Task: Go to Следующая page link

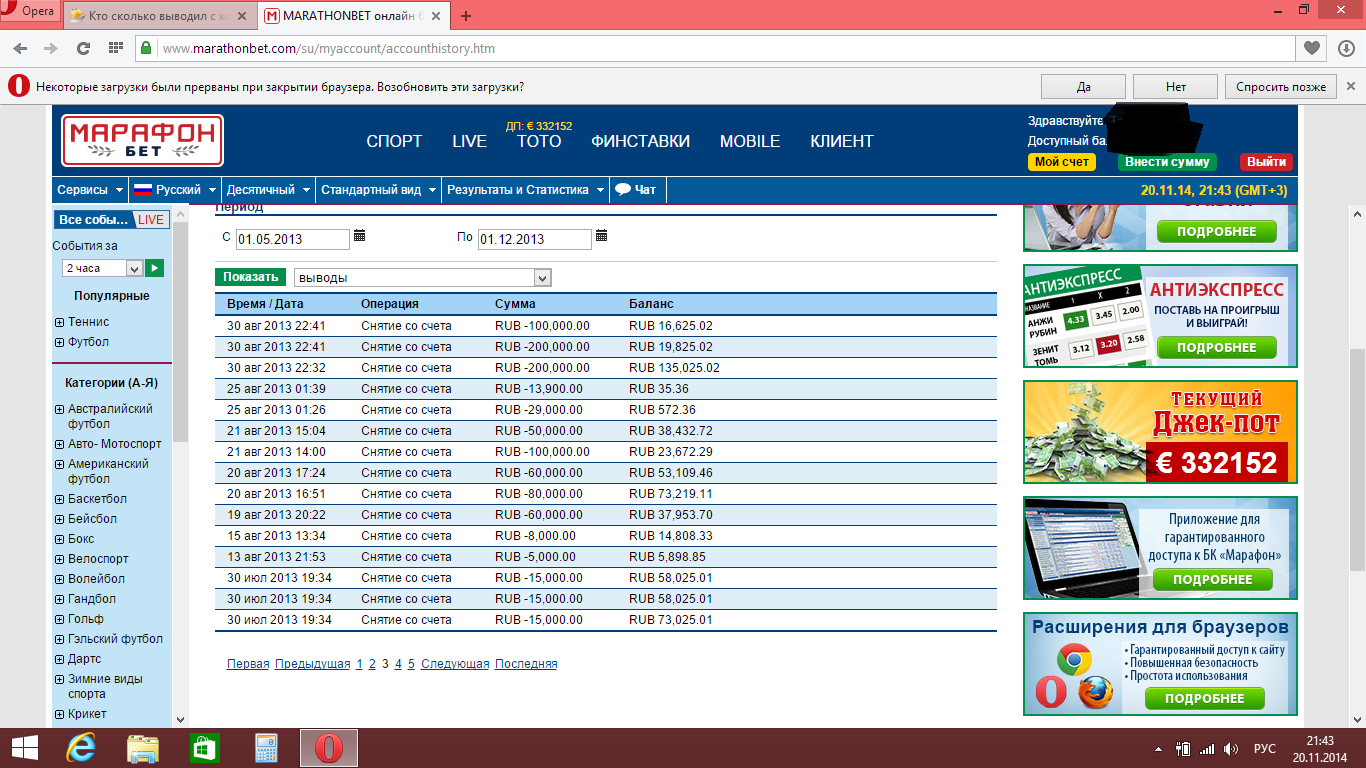Action: click(455, 664)
